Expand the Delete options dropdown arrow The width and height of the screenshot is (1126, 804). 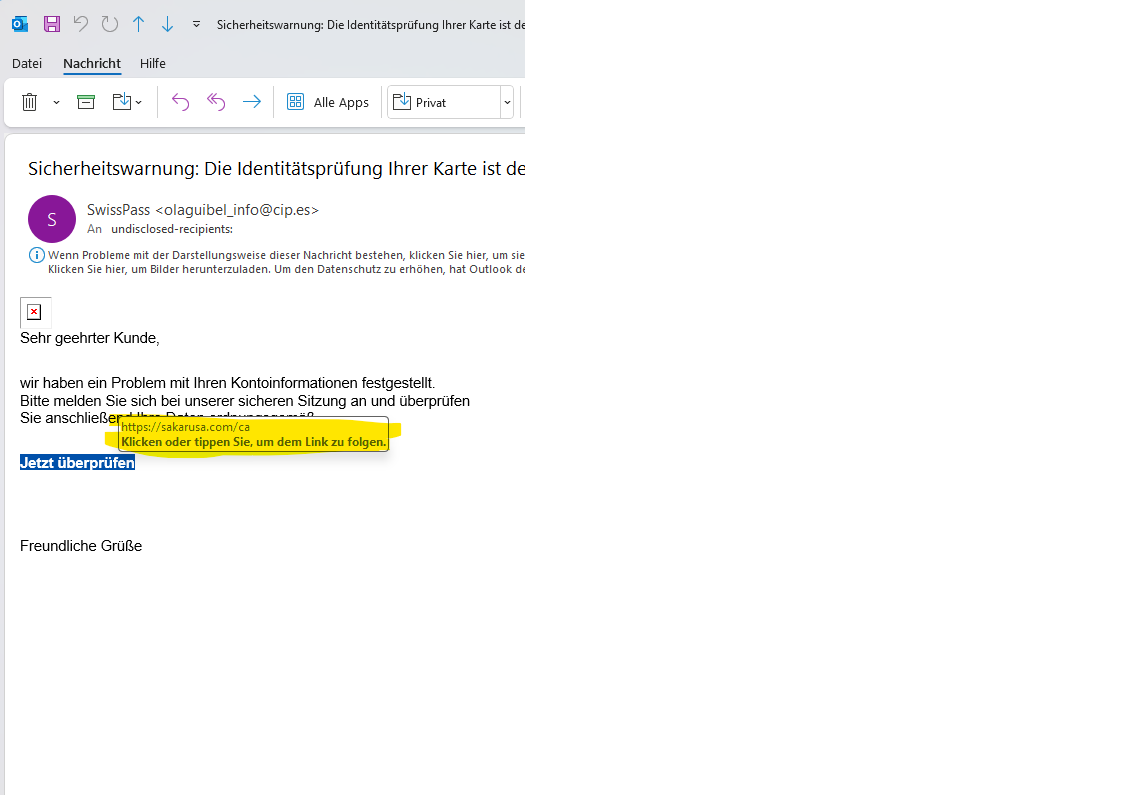(x=56, y=102)
